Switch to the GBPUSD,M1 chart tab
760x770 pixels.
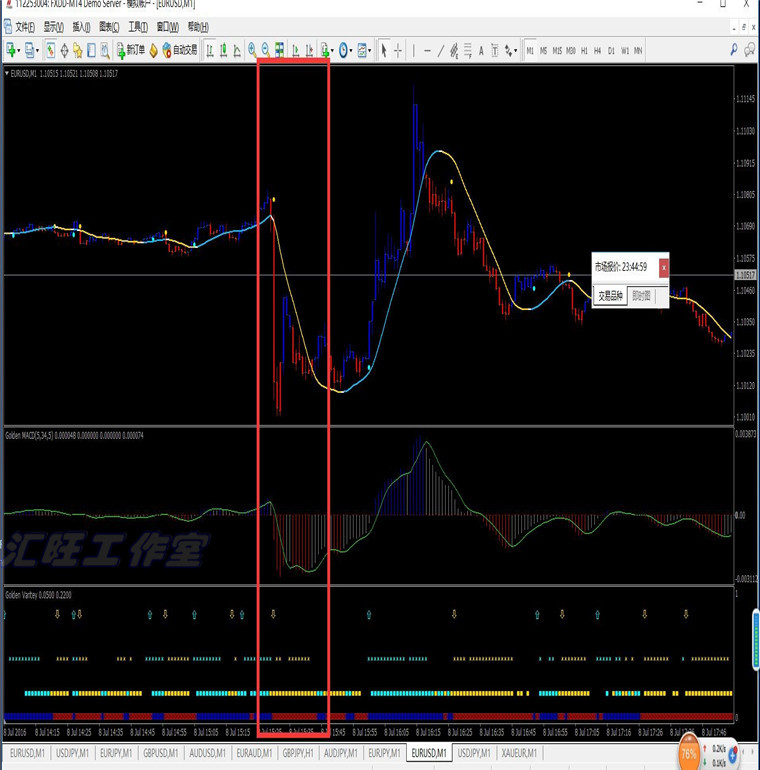tap(161, 753)
